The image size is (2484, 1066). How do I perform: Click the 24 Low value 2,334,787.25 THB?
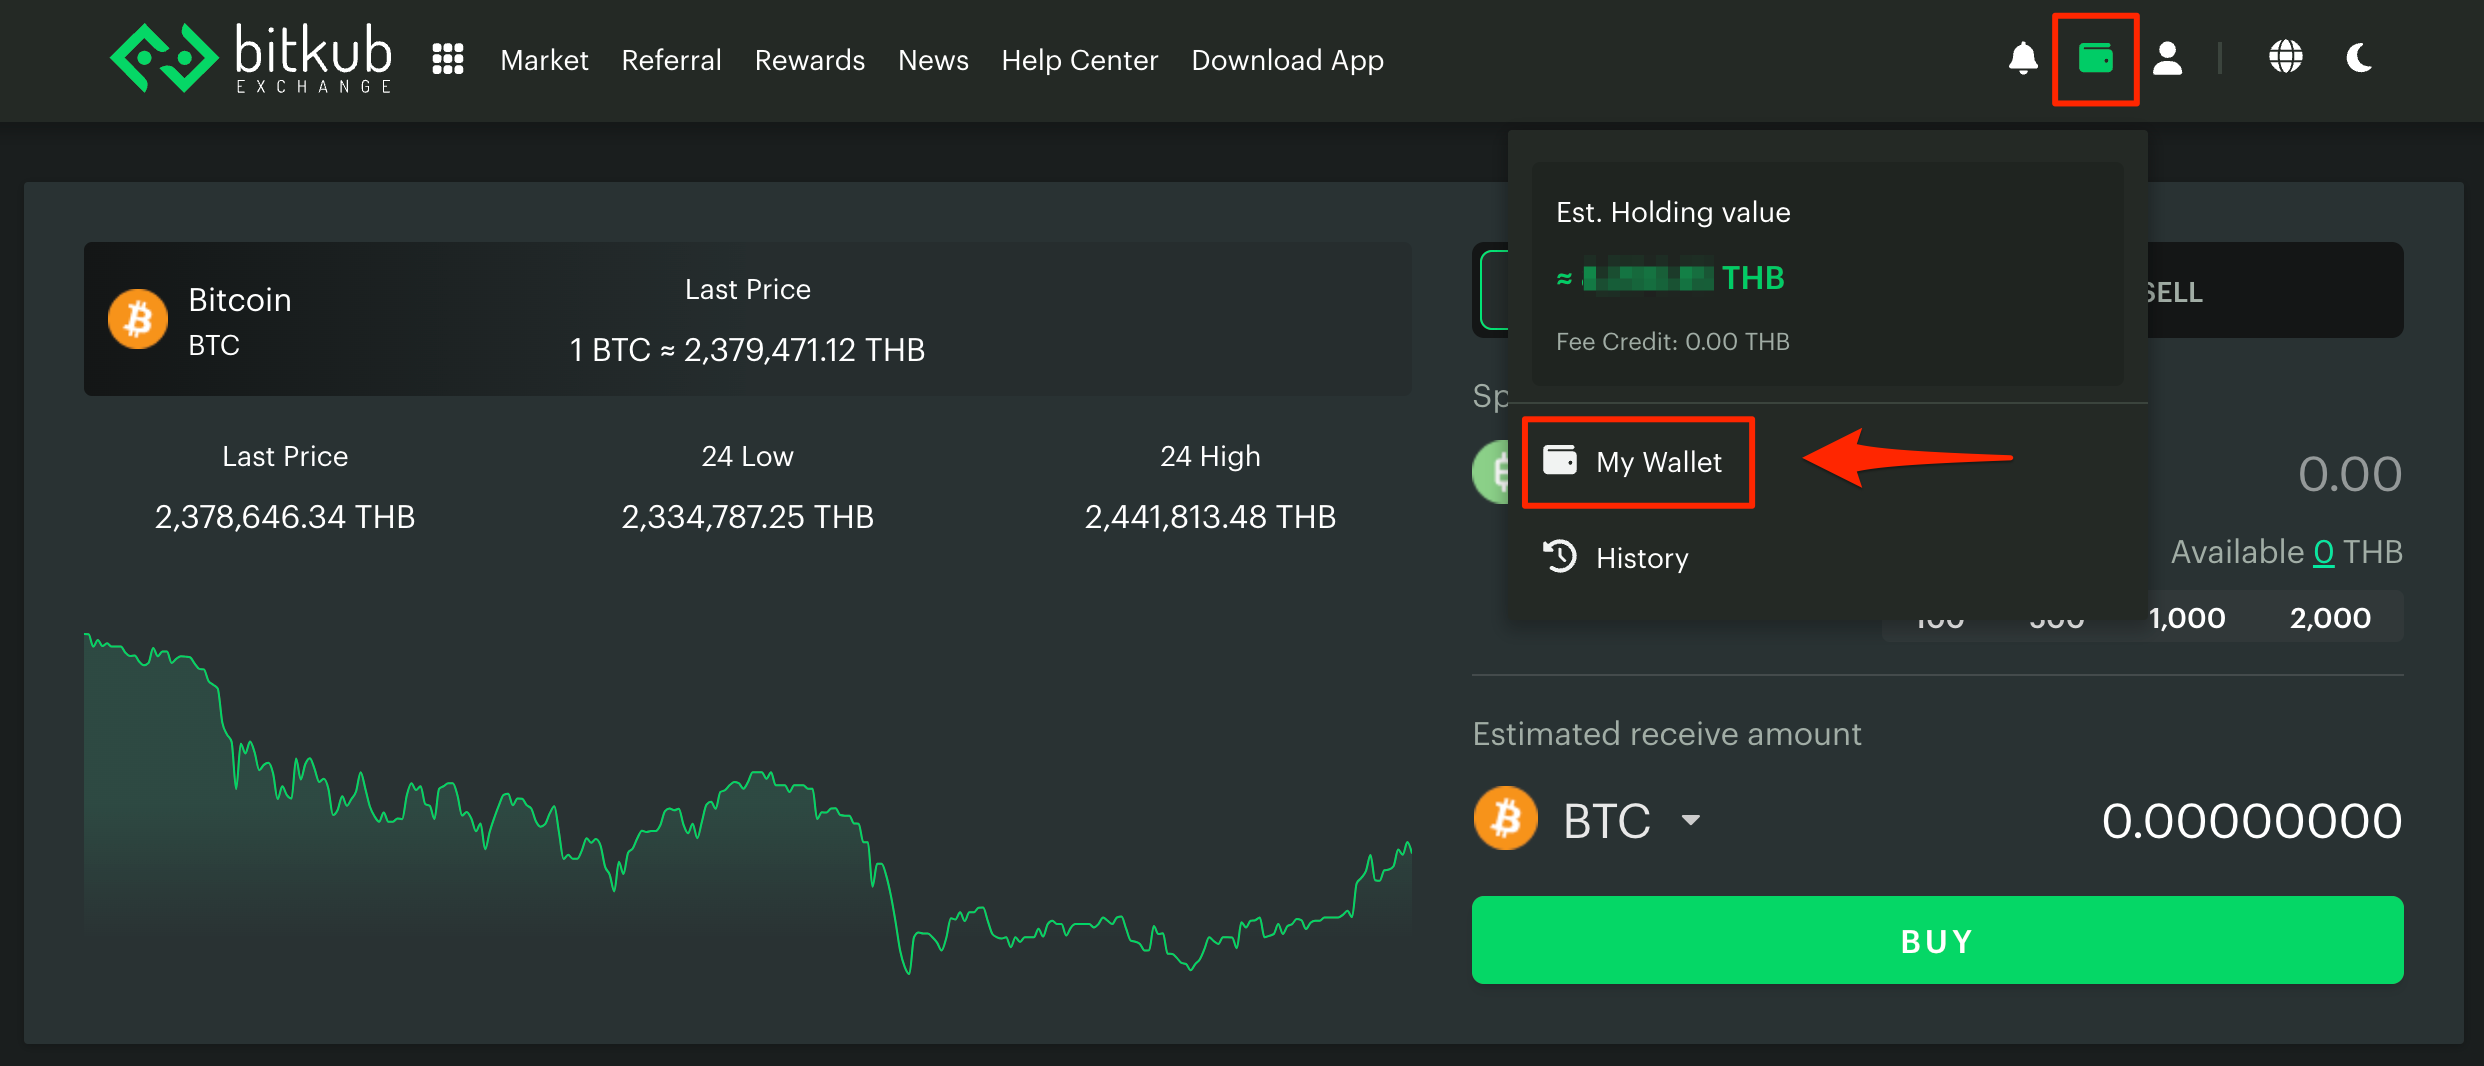pos(747,517)
